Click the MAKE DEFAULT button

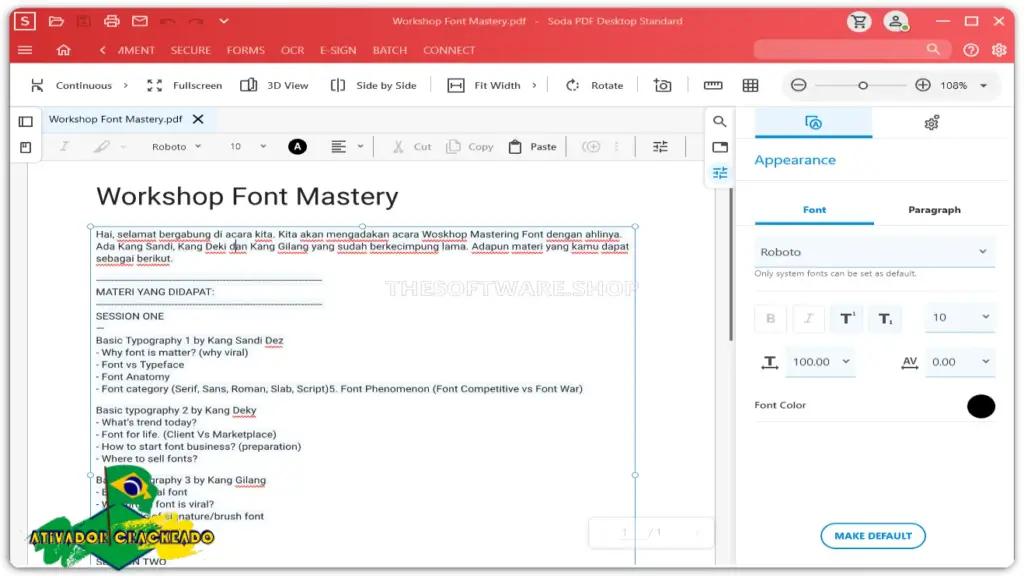click(x=873, y=536)
